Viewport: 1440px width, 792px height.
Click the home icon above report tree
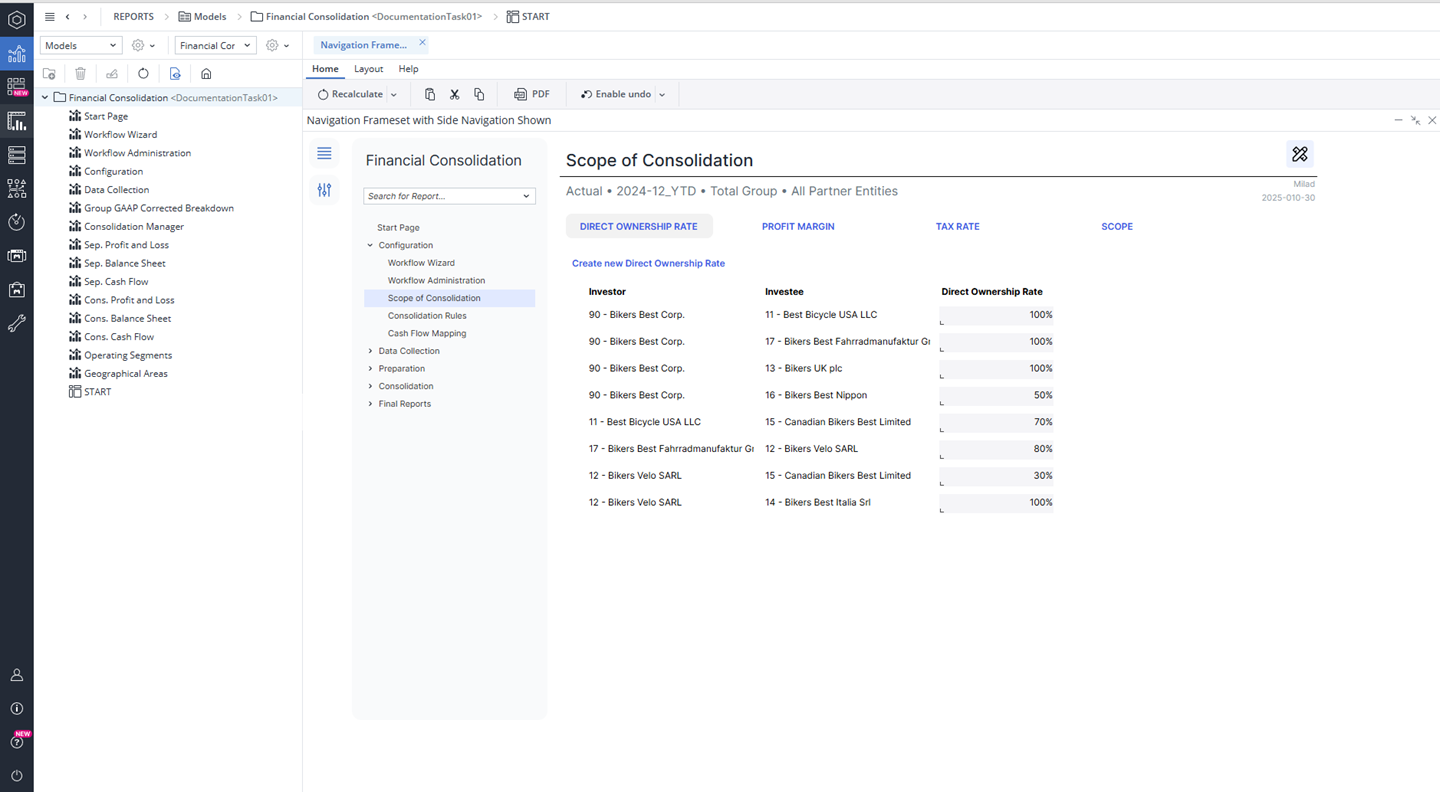pyautogui.click(x=206, y=74)
